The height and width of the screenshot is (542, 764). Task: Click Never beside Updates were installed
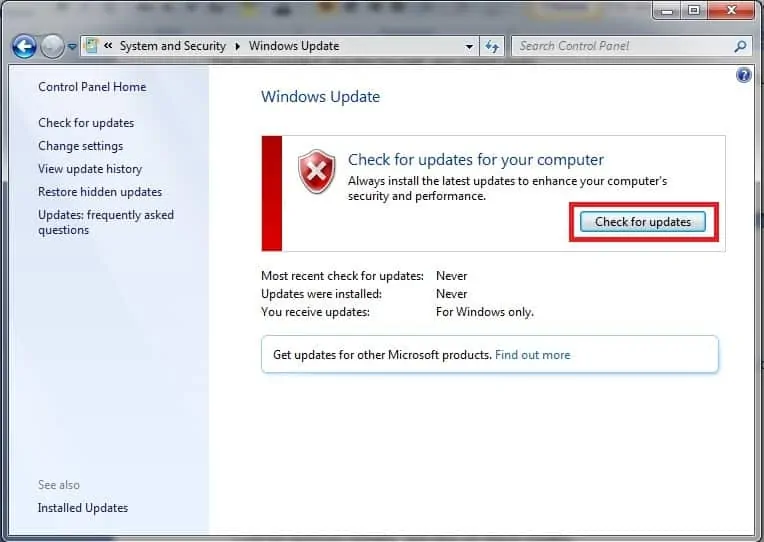pos(452,294)
